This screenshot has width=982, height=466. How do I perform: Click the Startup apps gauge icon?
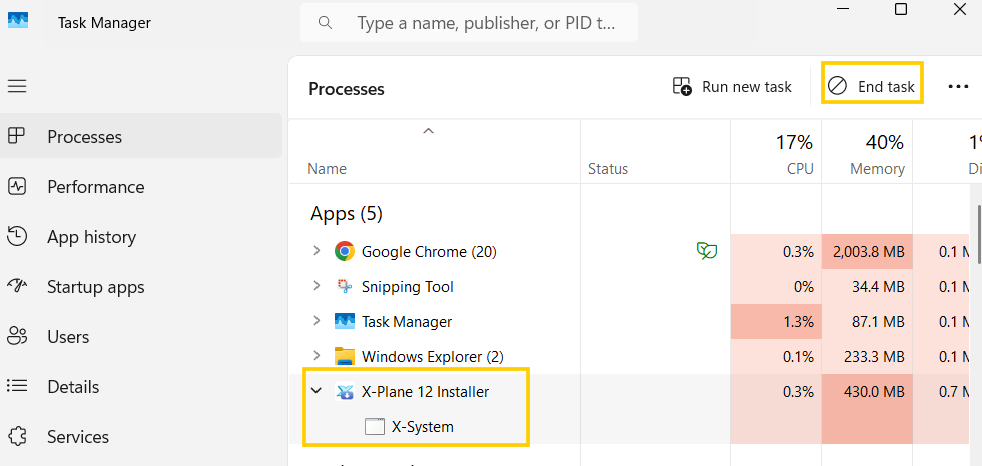point(17,286)
